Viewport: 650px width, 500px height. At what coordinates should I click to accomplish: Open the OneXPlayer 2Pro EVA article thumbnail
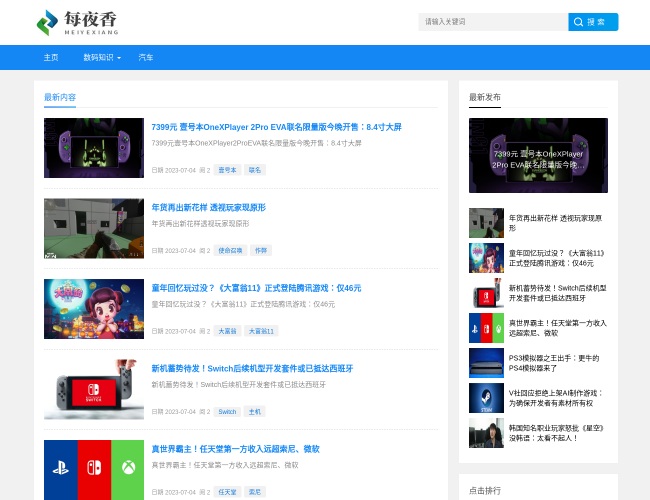point(94,148)
